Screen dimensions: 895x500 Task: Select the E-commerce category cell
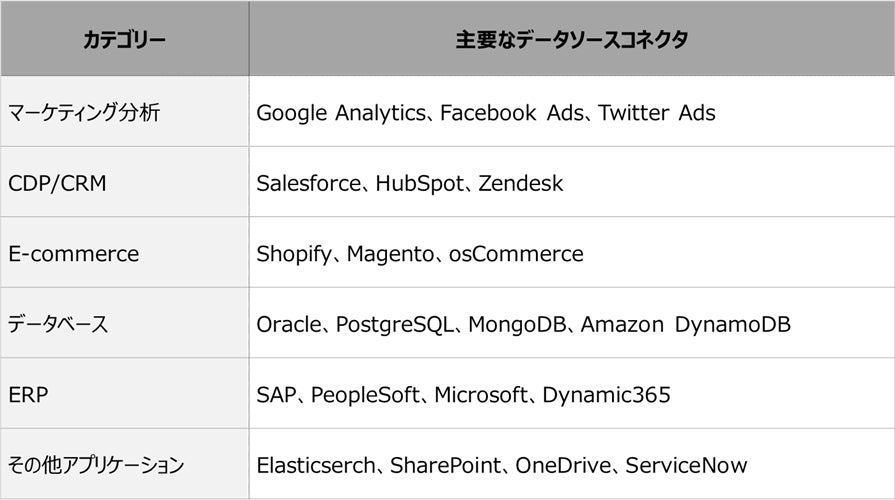pyautogui.click(x=73, y=254)
